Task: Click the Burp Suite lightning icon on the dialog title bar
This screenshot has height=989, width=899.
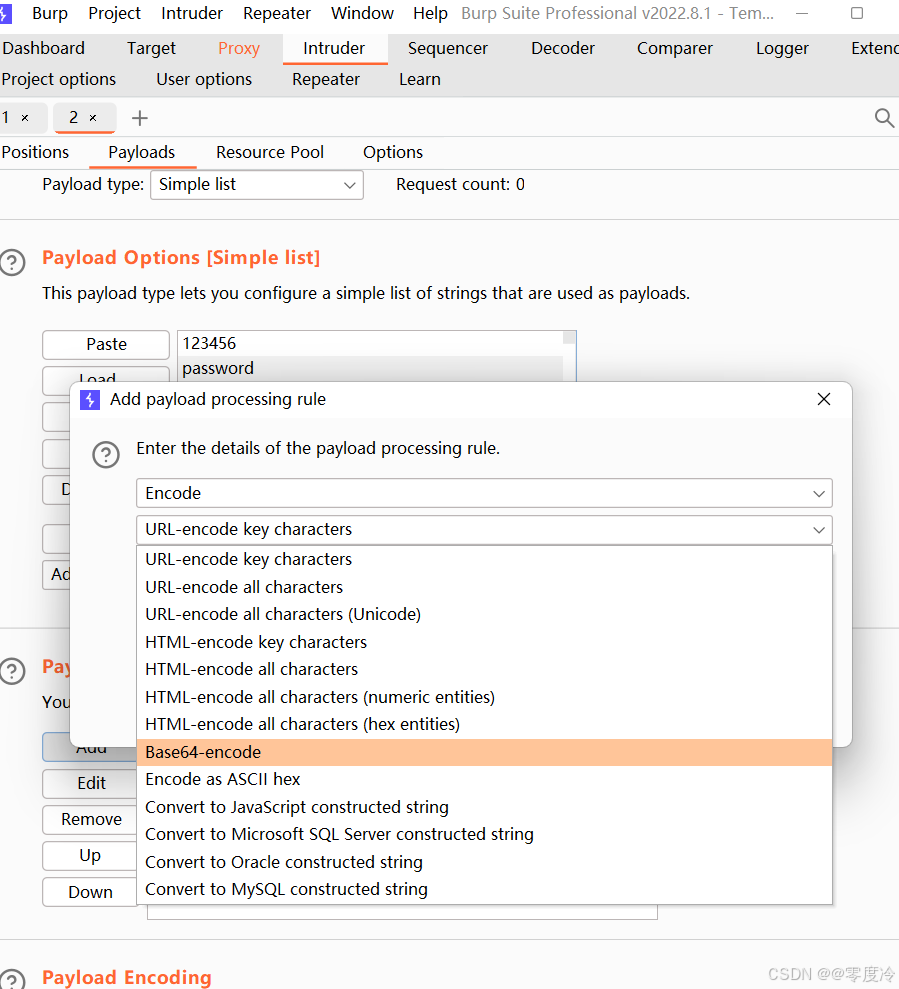Action: (x=89, y=399)
